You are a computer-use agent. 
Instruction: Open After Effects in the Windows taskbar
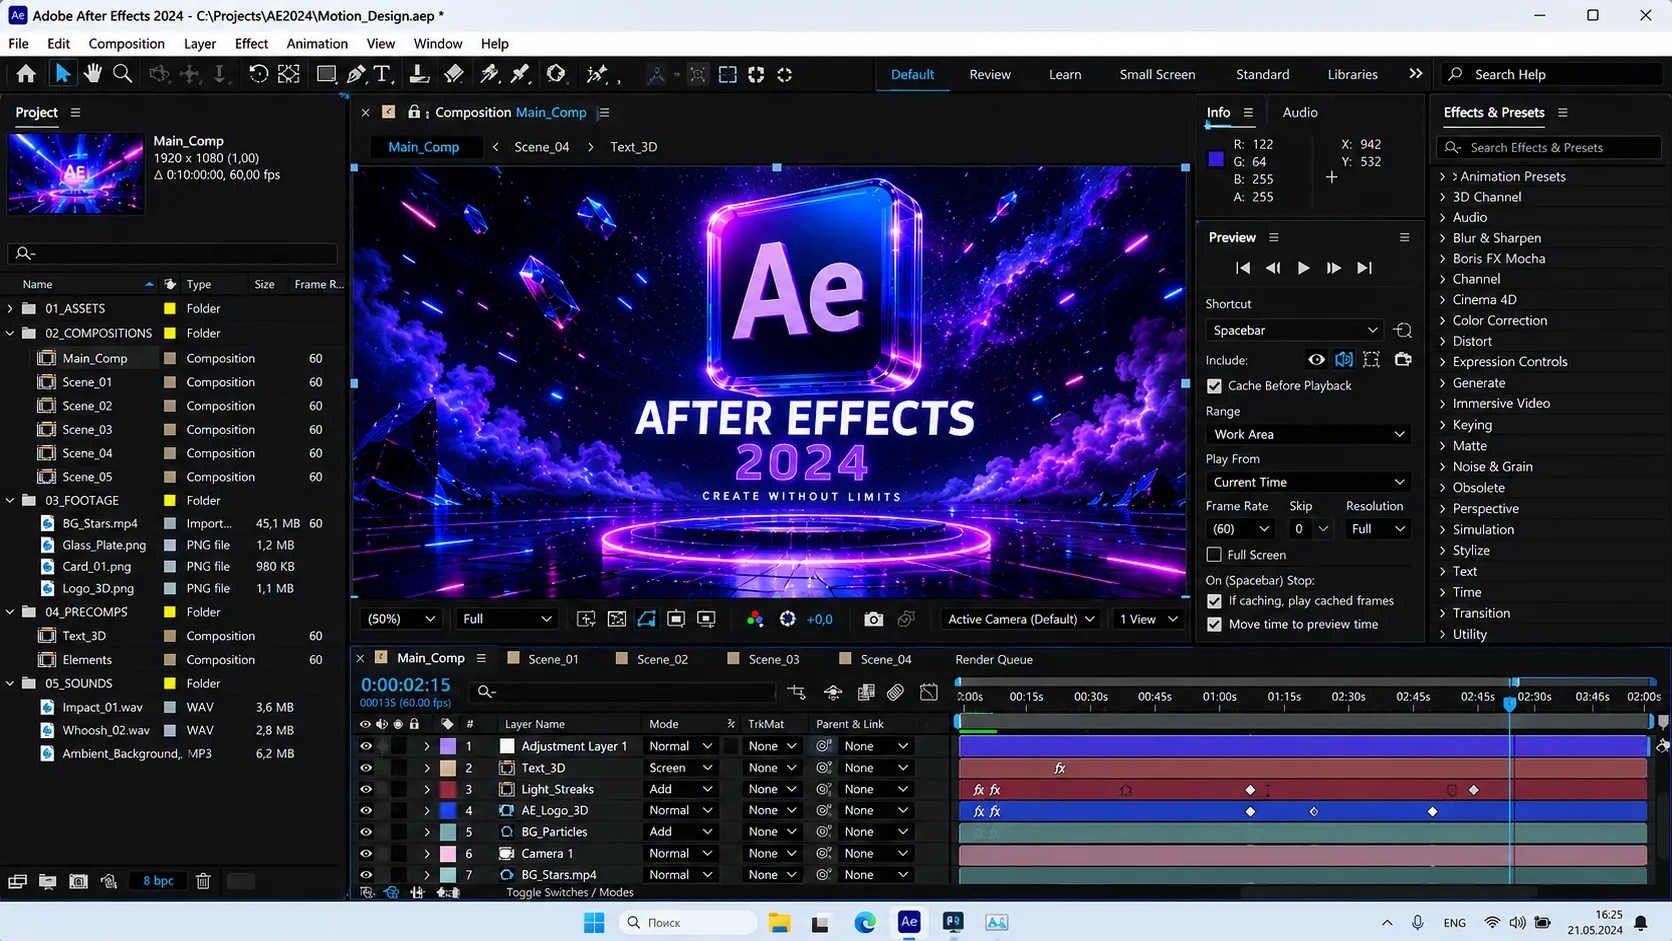[908, 922]
